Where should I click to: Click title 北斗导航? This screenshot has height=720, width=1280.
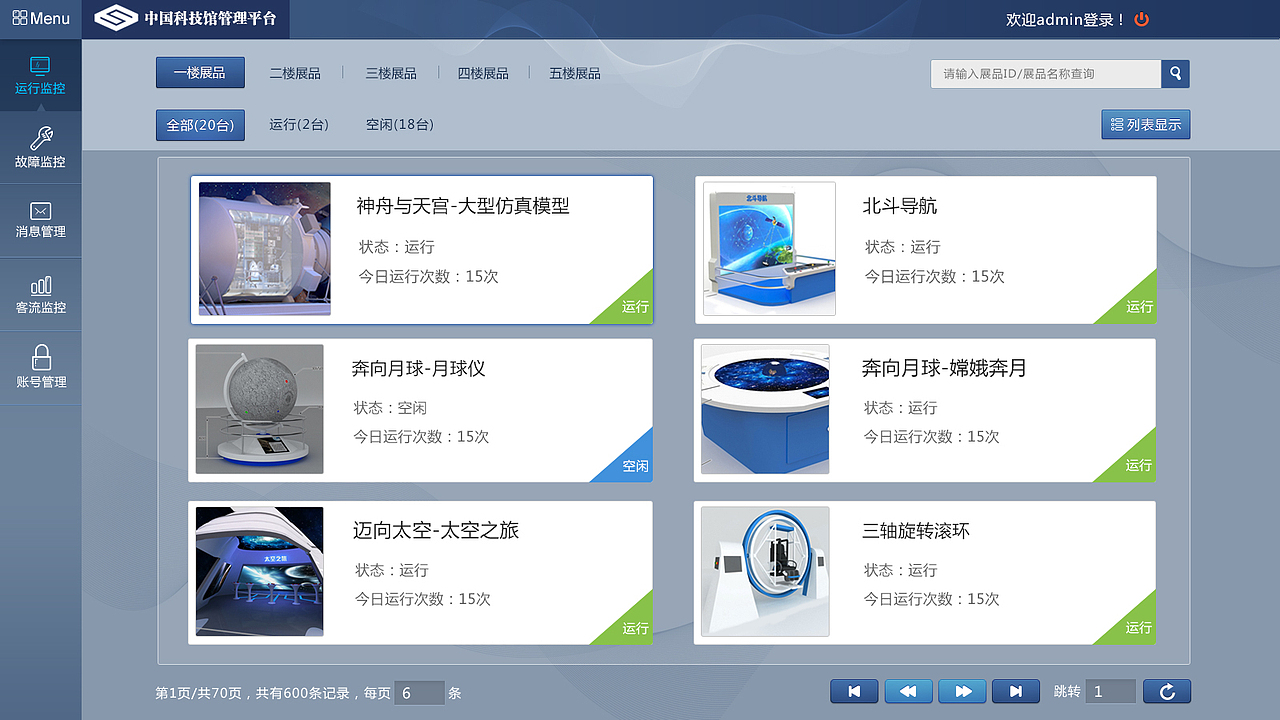click(x=900, y=206)
